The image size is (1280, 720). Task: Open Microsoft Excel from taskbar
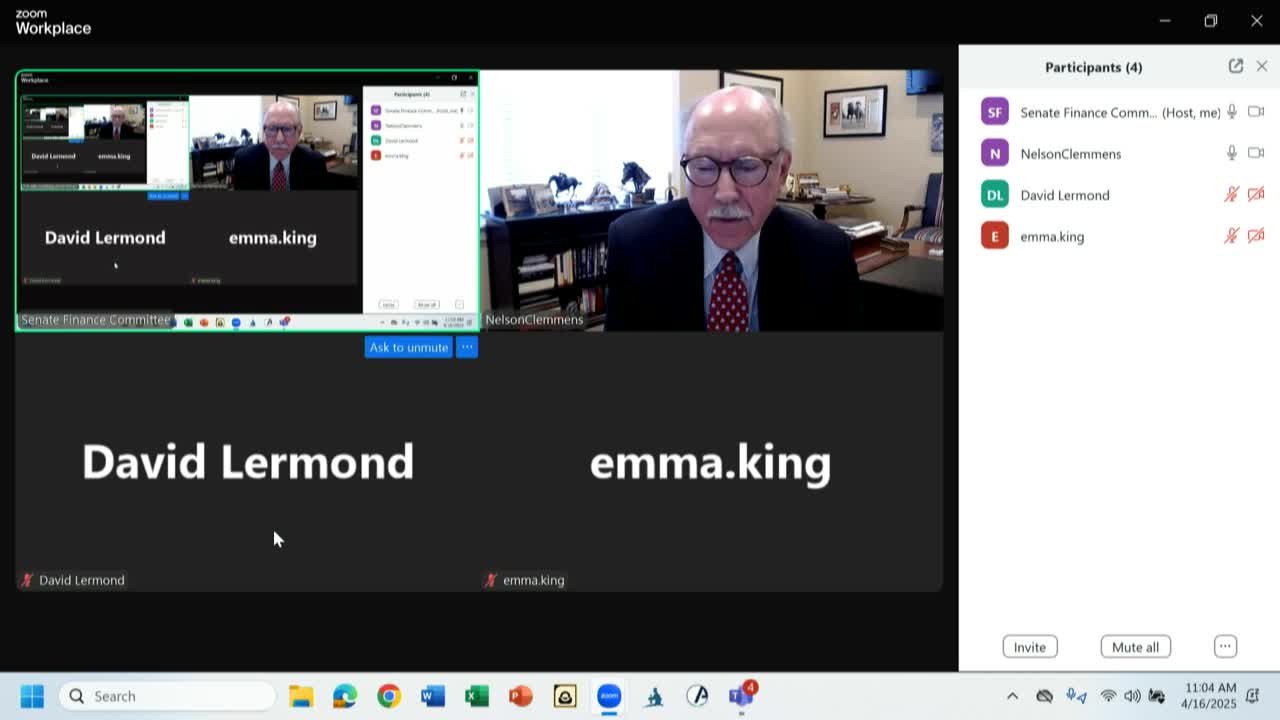477,696
